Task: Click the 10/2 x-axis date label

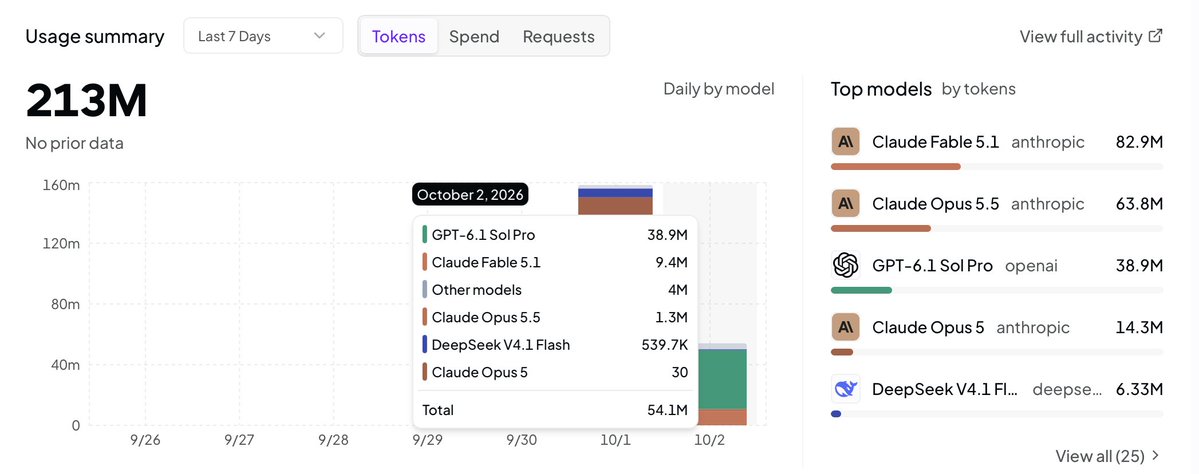Action: 709,440
